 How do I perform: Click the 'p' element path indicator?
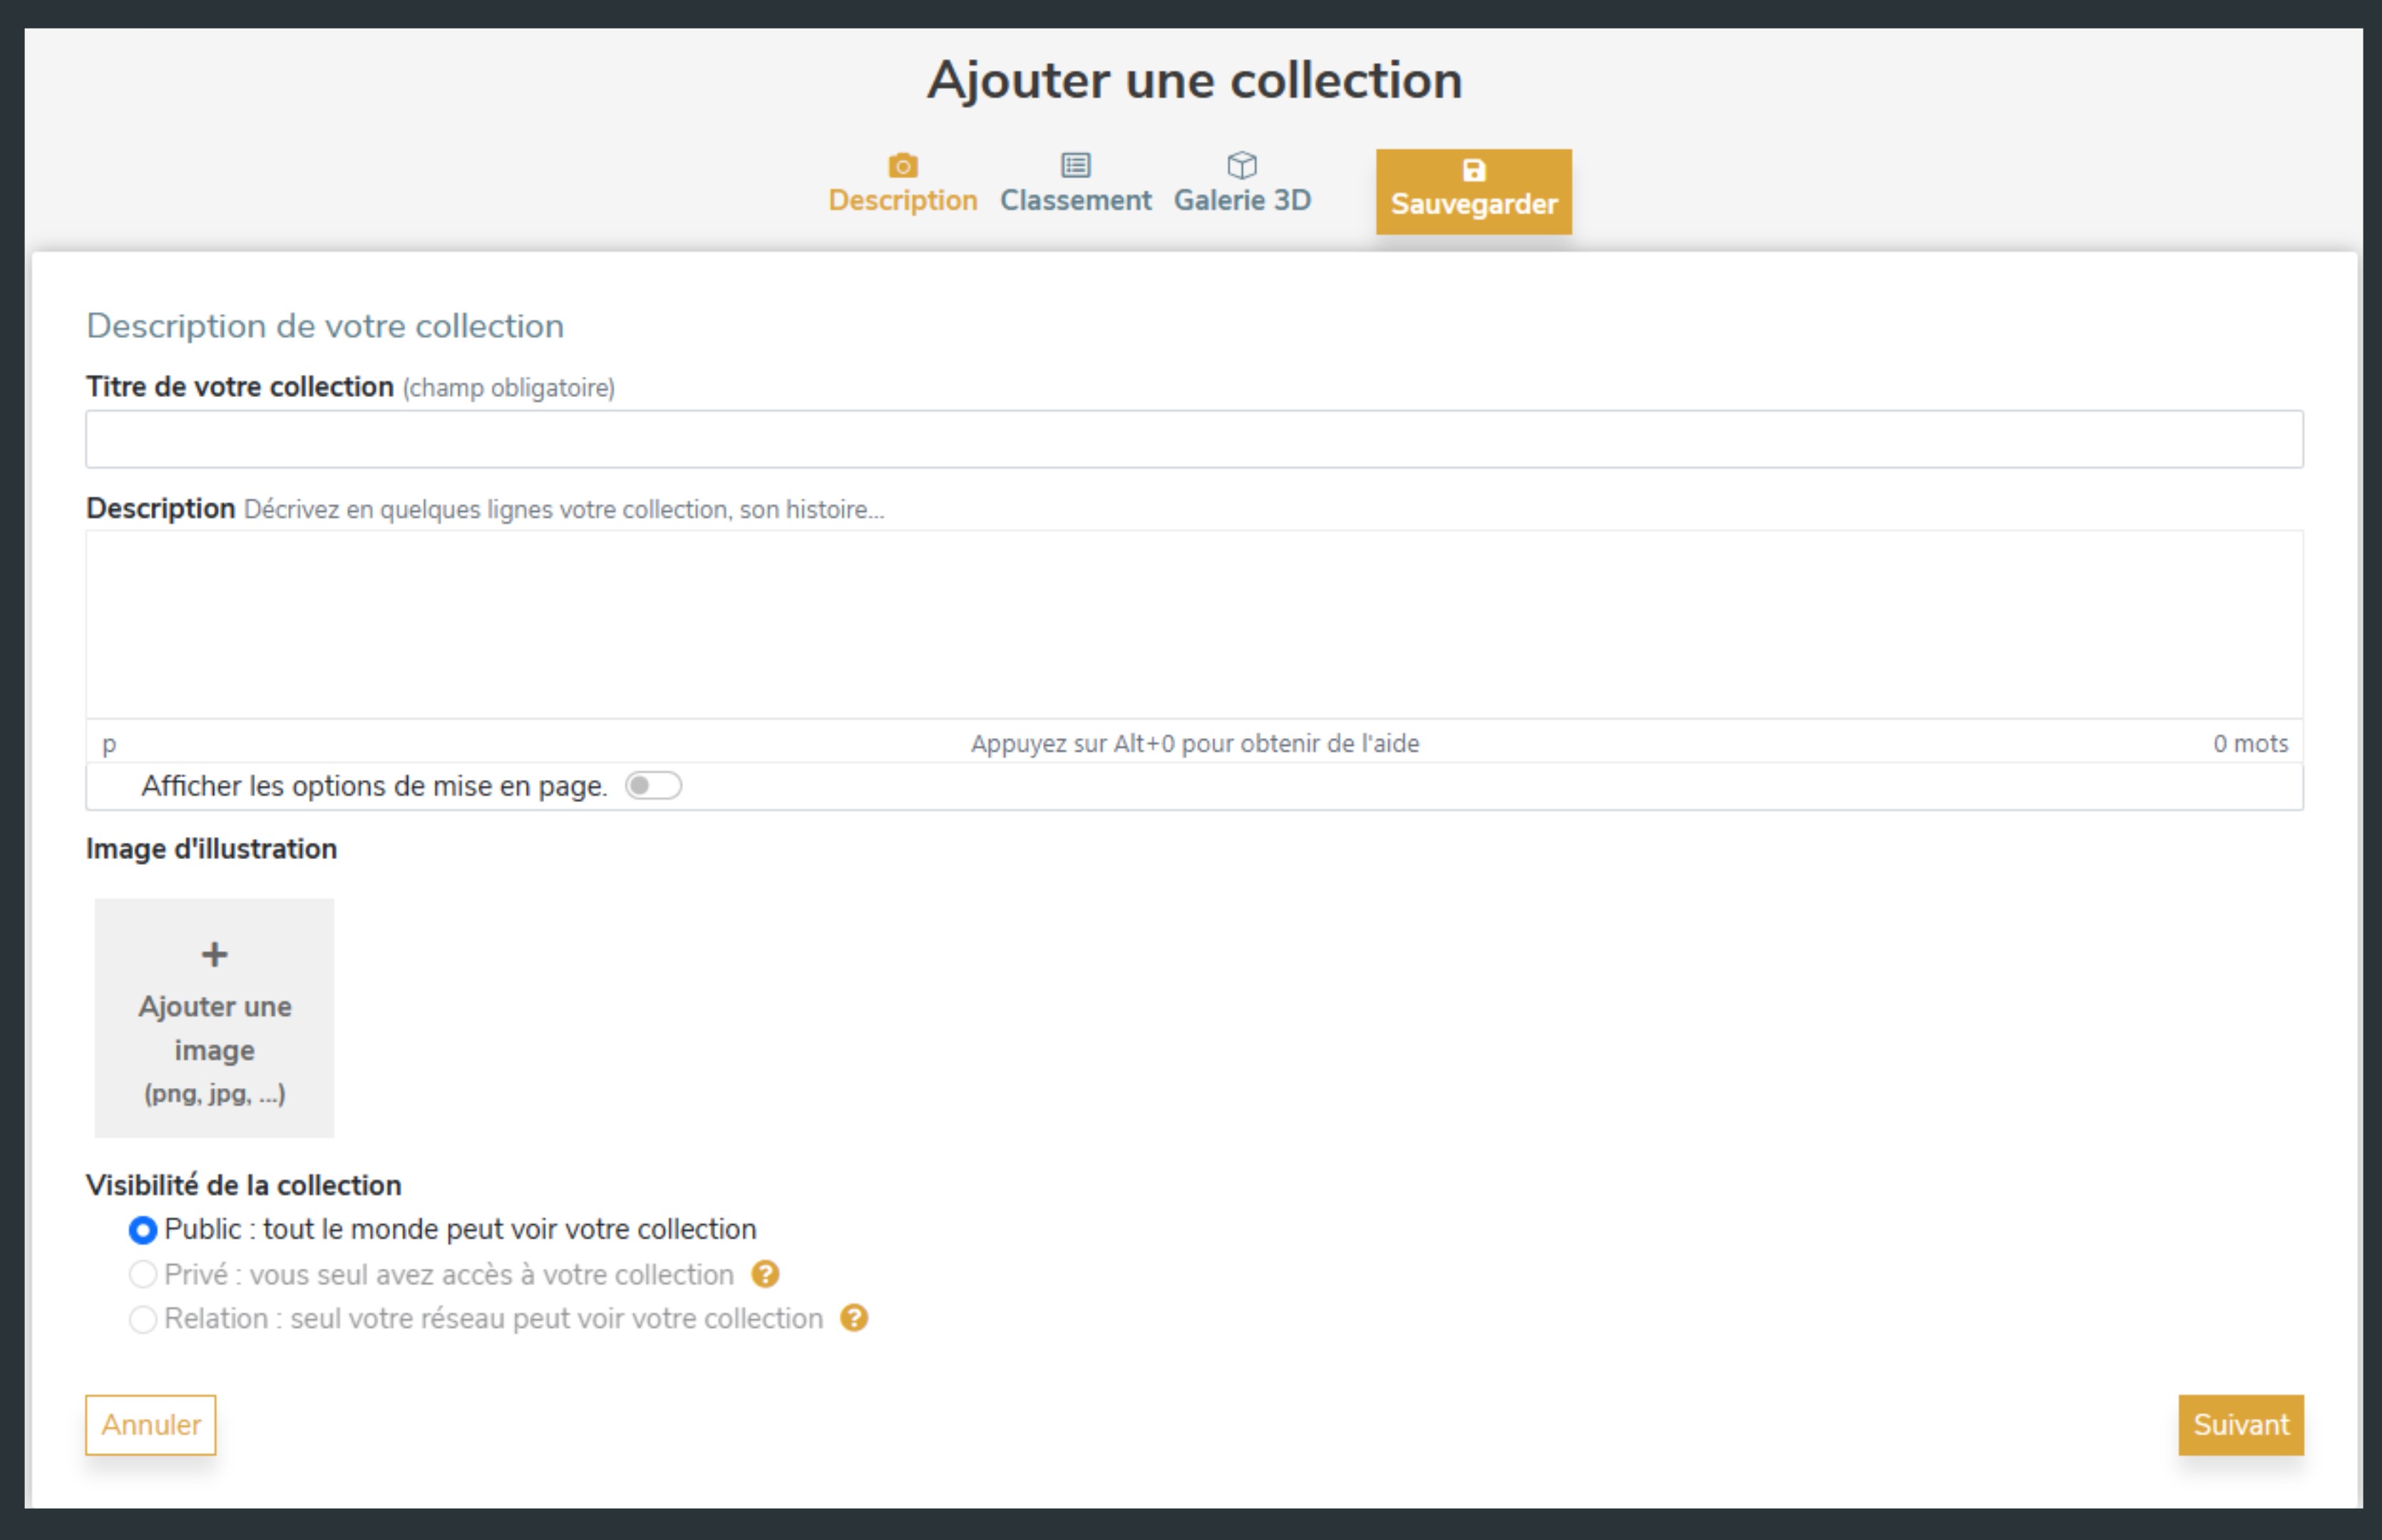point(109,745)
